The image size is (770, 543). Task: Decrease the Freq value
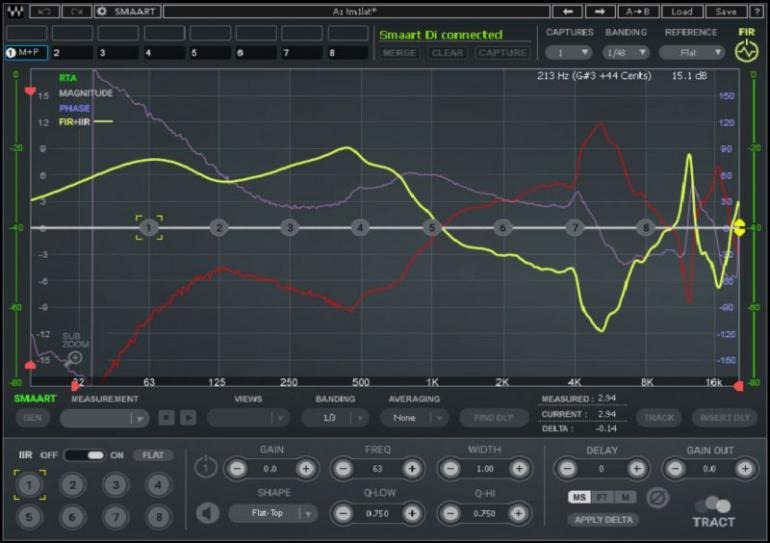tap(343, 469)
